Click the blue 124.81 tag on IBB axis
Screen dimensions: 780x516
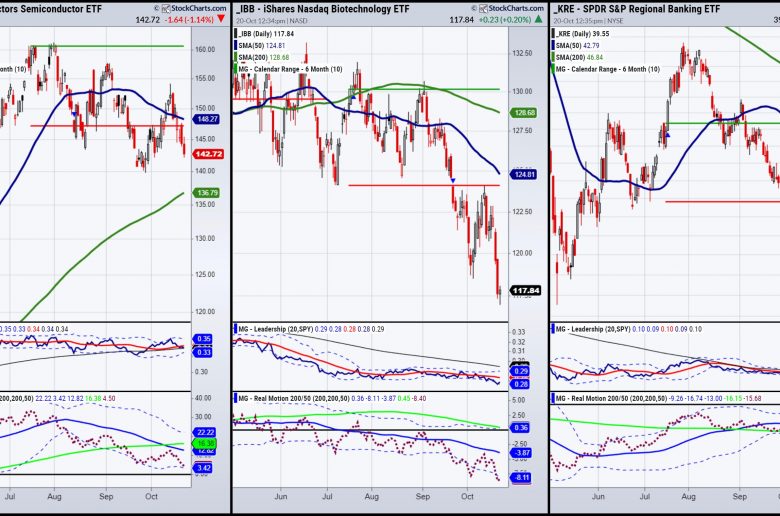[x=524, y=174]
